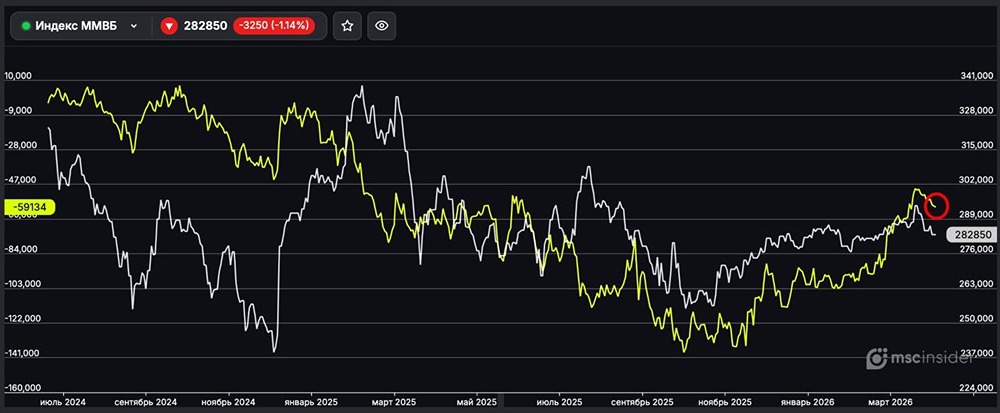The height and width of the screenshot is (413, 1000).
Task: Click the -3250 (-1.14%) change badge
Action: point(274,26)
